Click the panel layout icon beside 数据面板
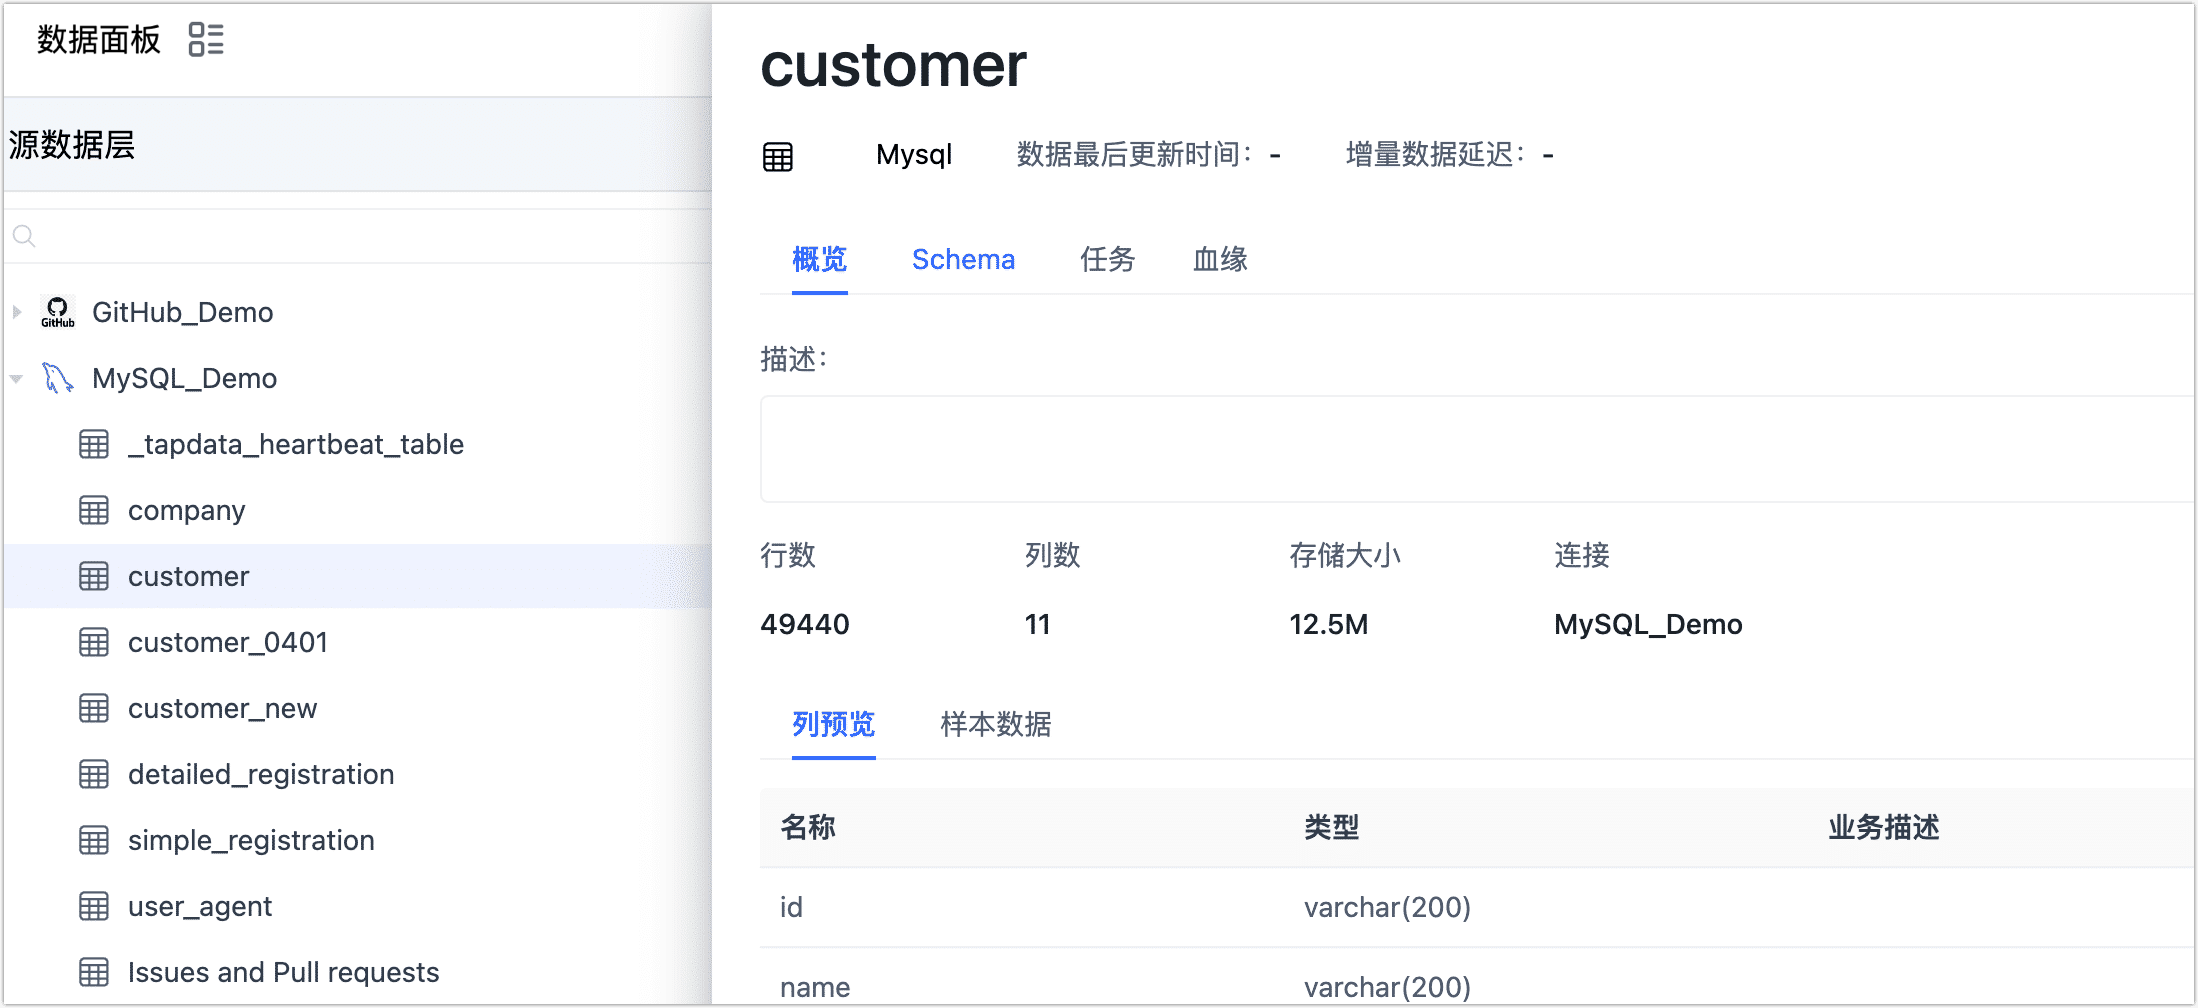 pos(207,39)
